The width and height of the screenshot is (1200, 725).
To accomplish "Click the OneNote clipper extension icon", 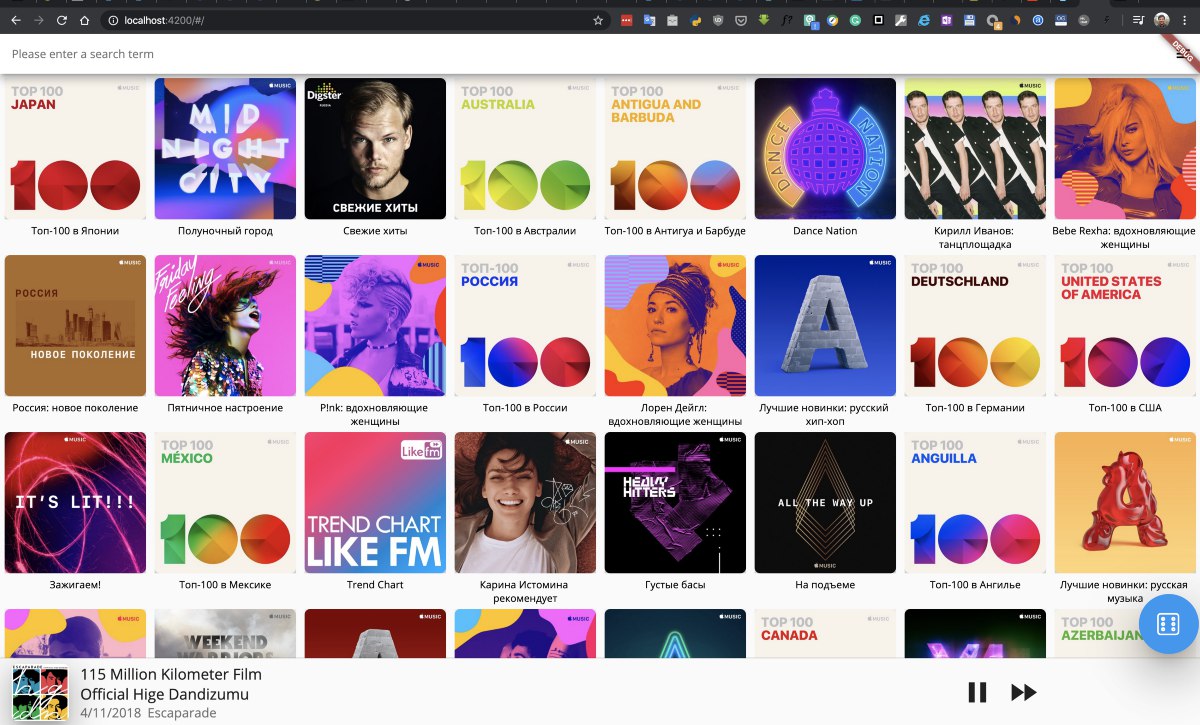I will point(947,20).
